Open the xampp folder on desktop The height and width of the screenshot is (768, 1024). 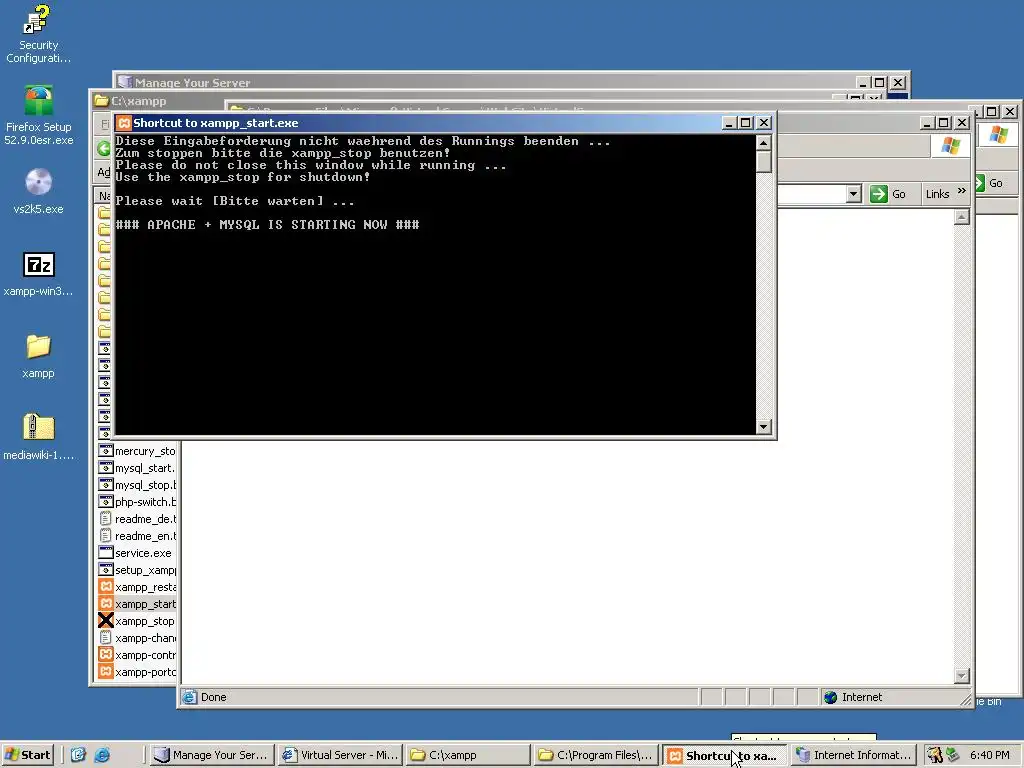click(x=38, y=356)
